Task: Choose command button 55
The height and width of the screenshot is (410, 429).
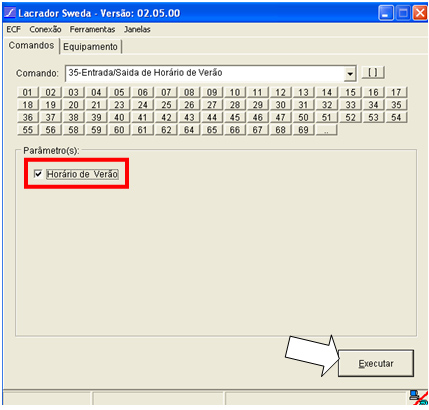Action: pos(28,130)
